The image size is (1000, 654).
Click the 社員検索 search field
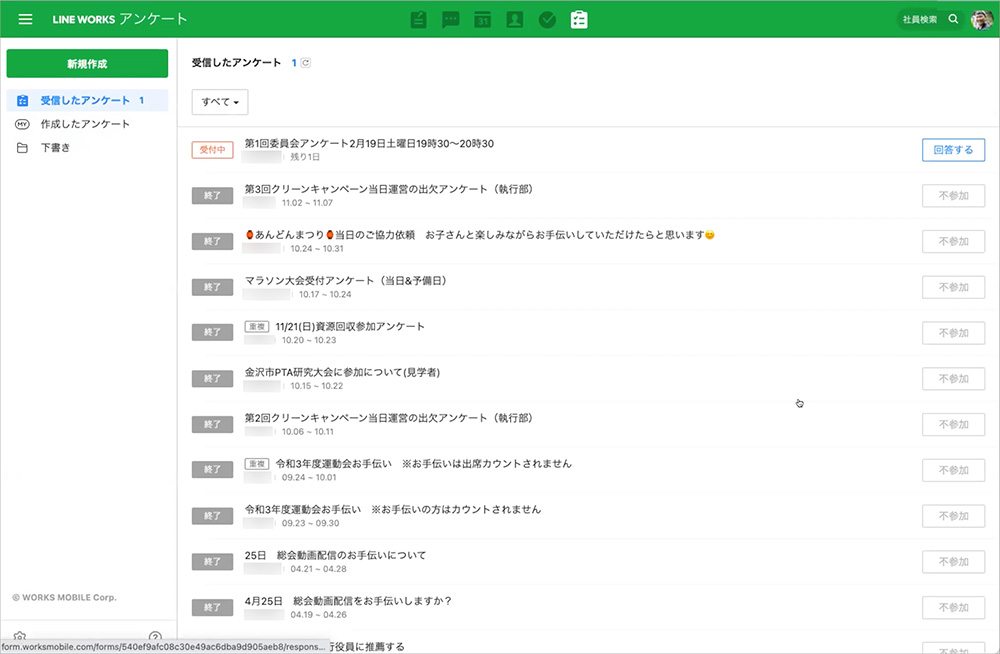(919, 19)
